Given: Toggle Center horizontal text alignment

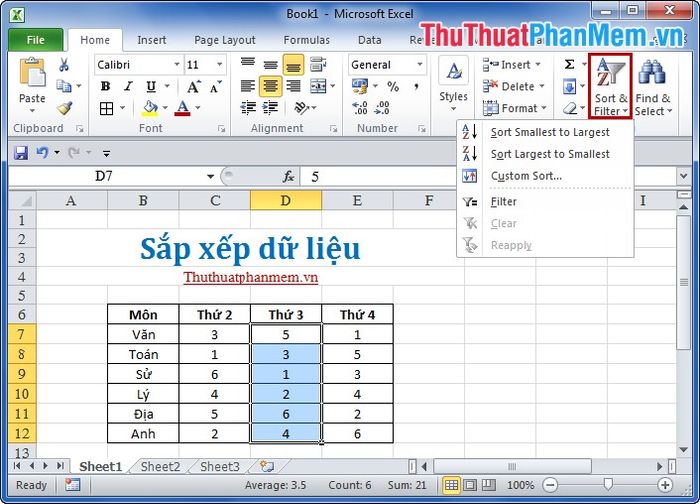Looking at the screenshot, I should point(270,86).
